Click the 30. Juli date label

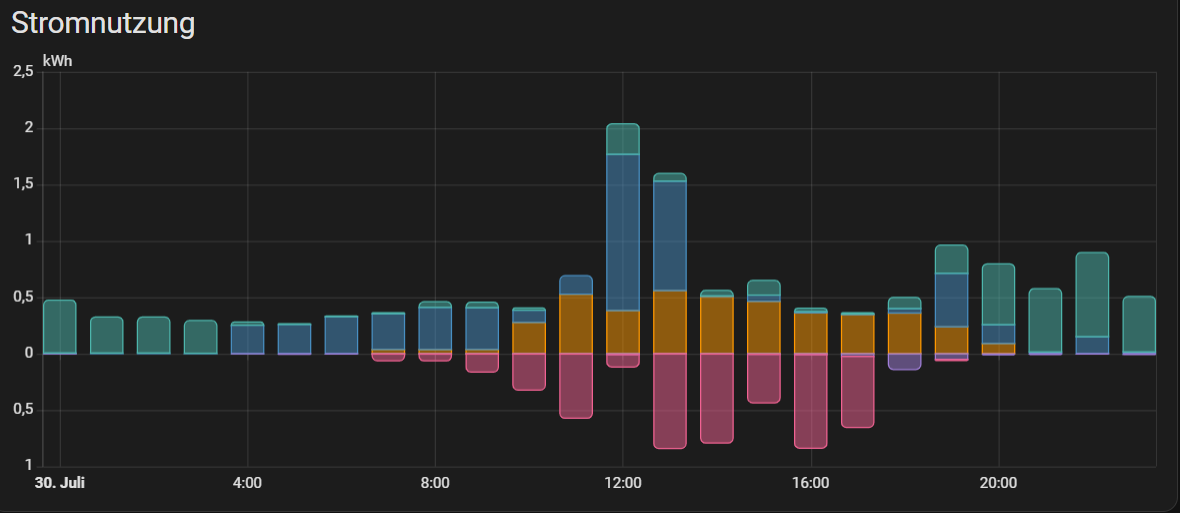coord(59,482)
